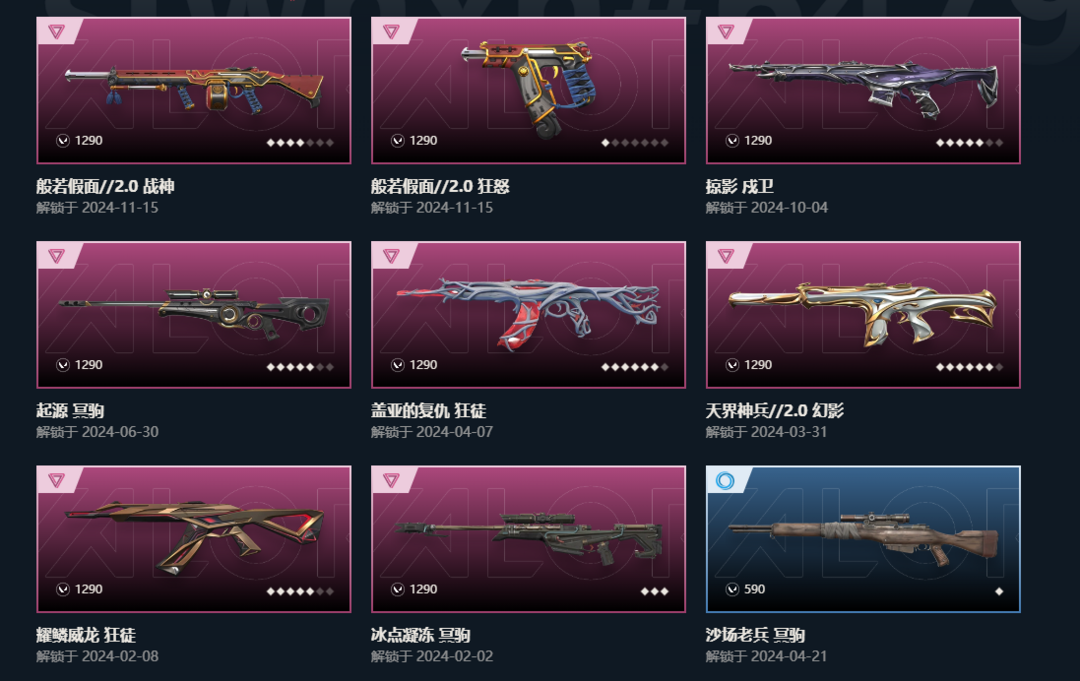
Task: Select the 耀鳞威龙 狂徒 weapon skin
Action: point(194,539)
